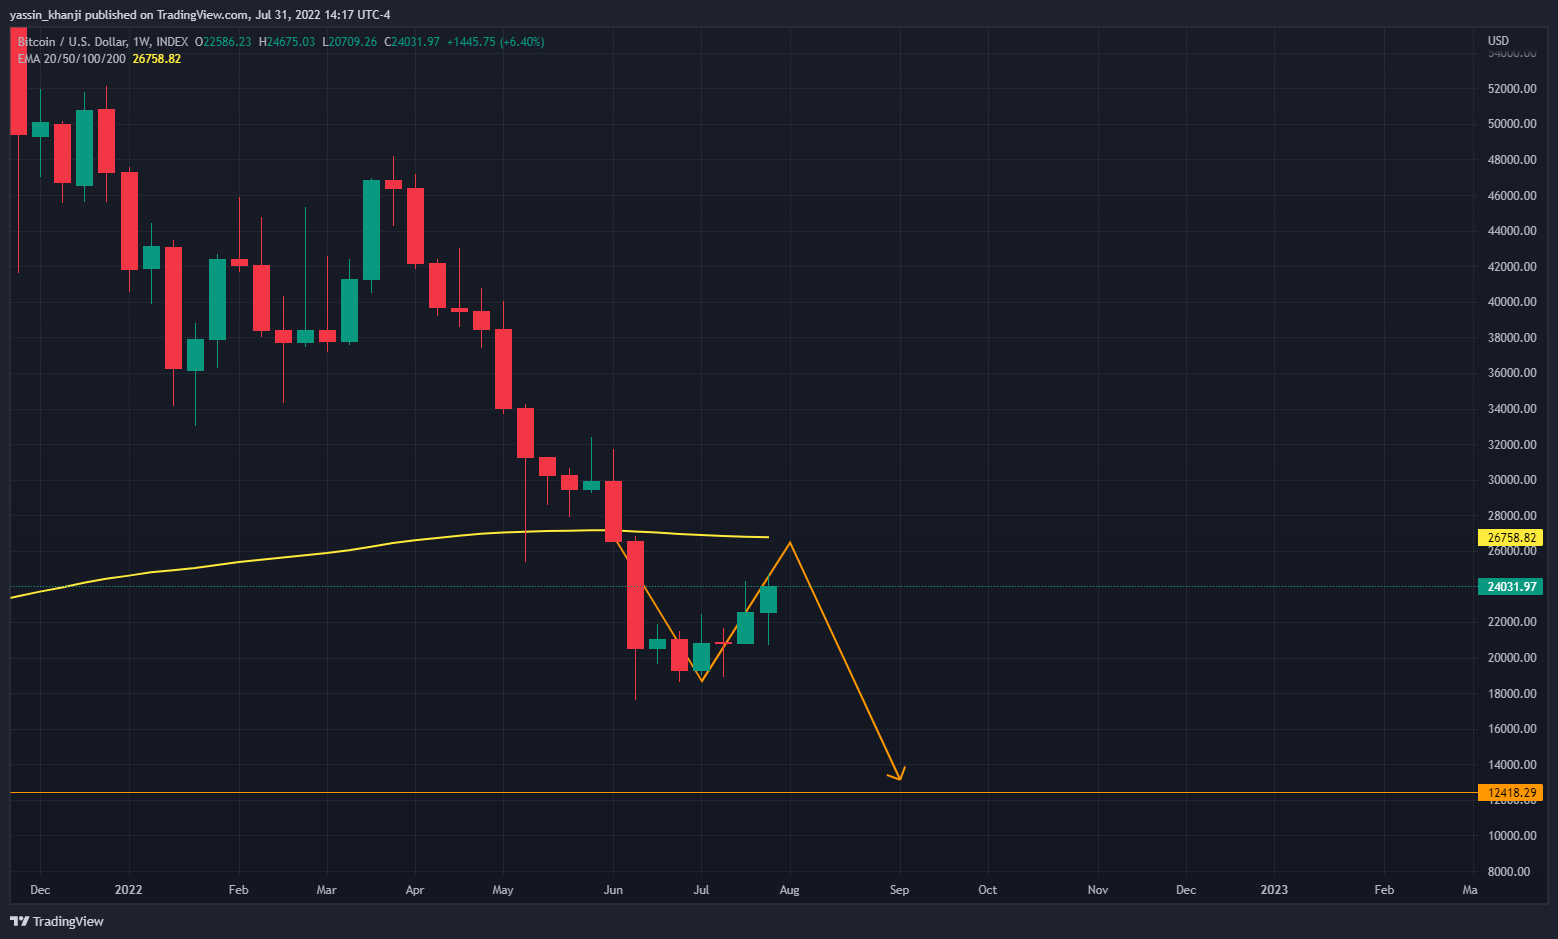Click the May label on the time axis

[x=503, y=890]
